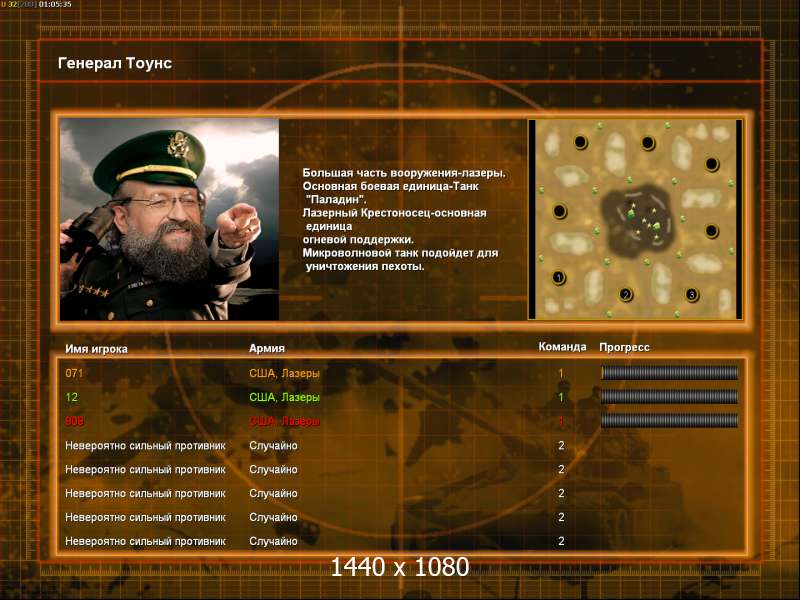Viewport: 800px width, 600px height.
Task: Click the "Прогресс" column header
Action: 624,347
